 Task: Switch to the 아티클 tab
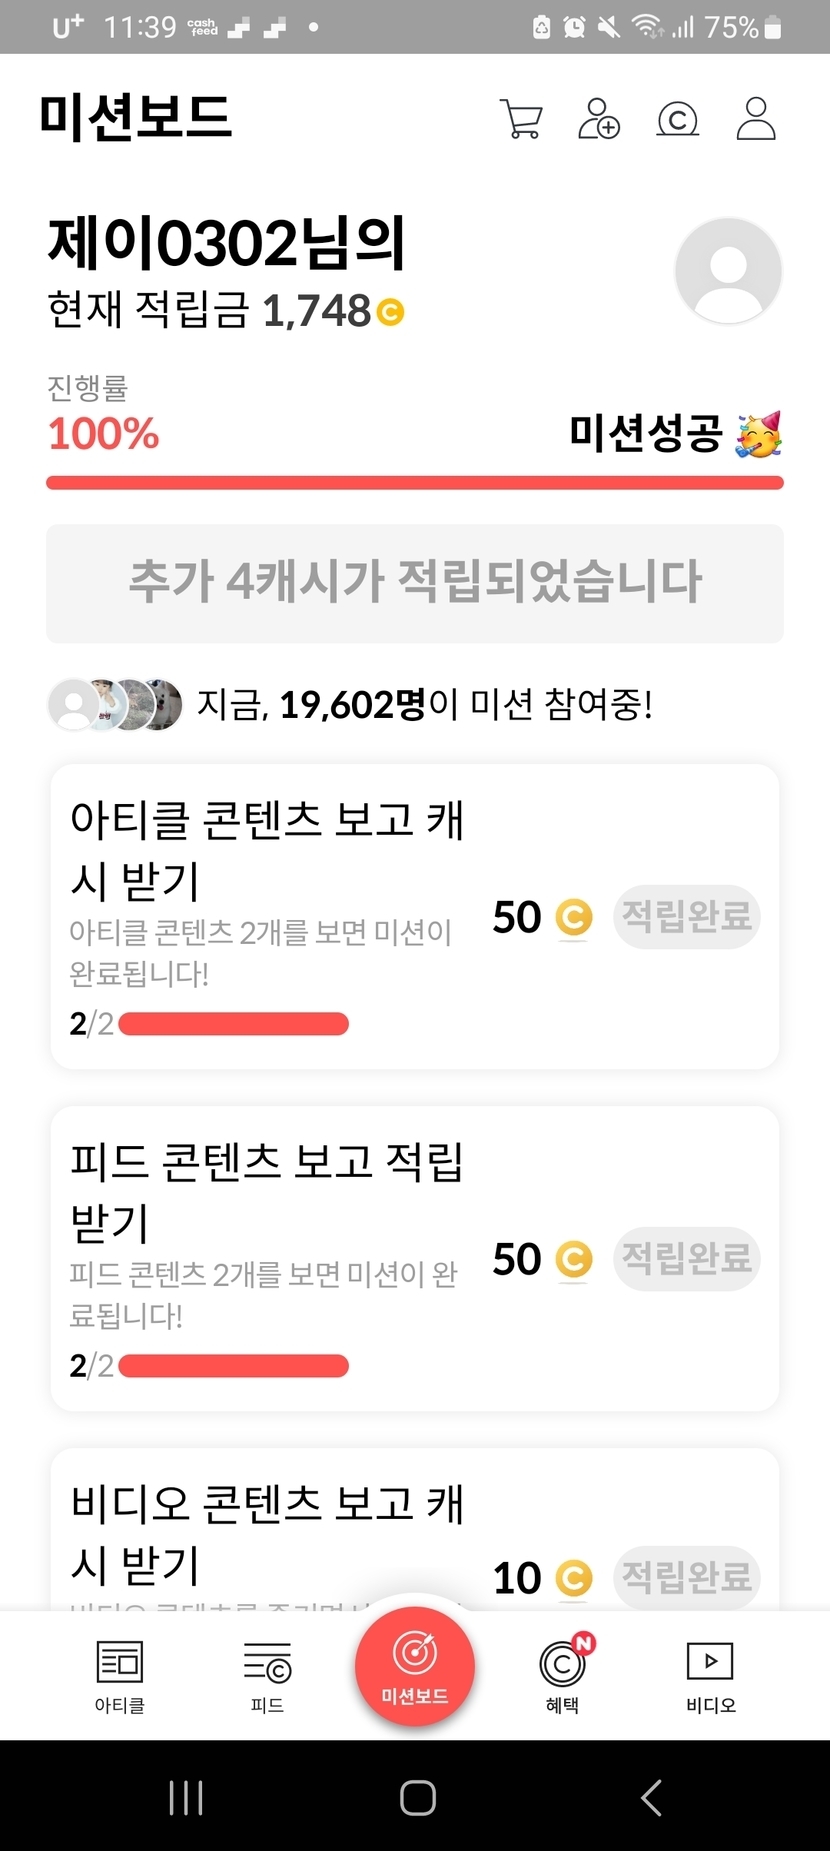pyautogui.click(x=120, y=1677)
